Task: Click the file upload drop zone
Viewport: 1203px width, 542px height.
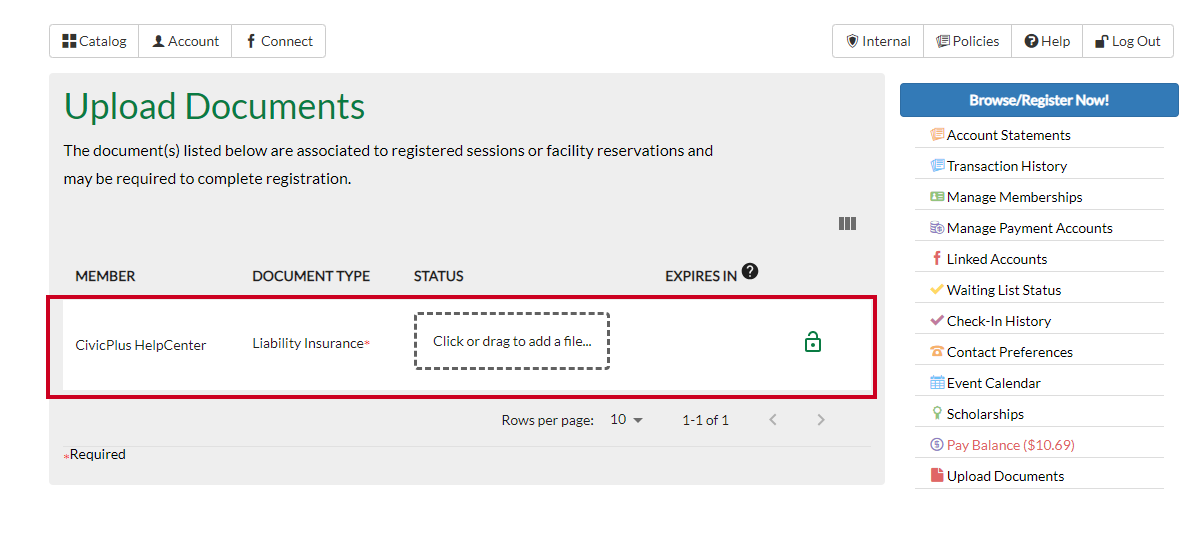Action: point(512,341)
